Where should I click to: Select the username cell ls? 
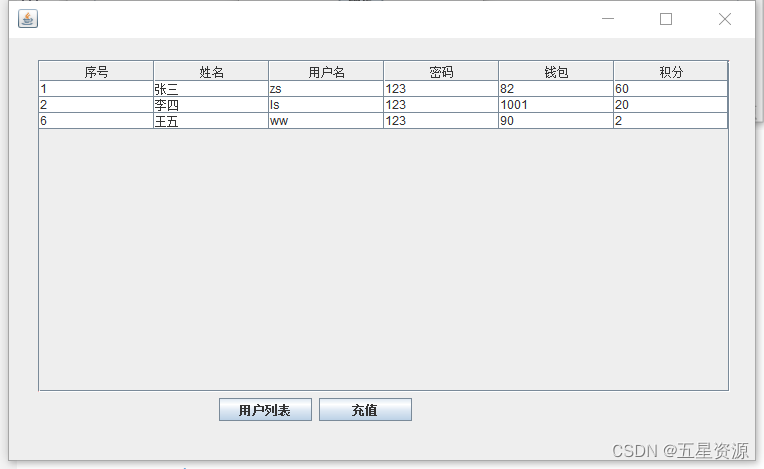(326, 105)
